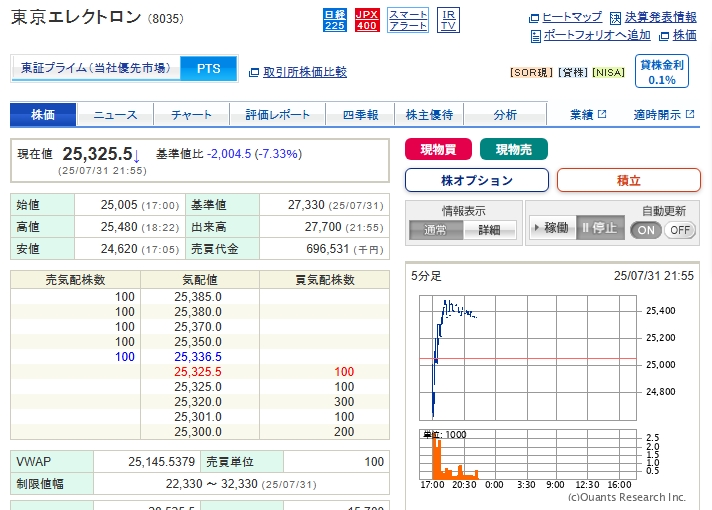Click the calendar icon beside 決算発表情報

pos(615,18)
